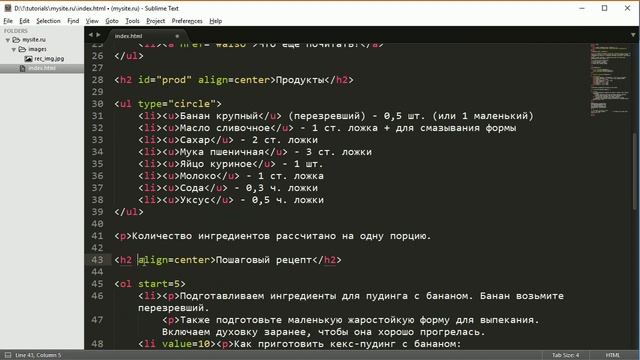This screenshot has width=640, height=360.
Task: Click the mysite.ru folder icon
Action: 16,40
